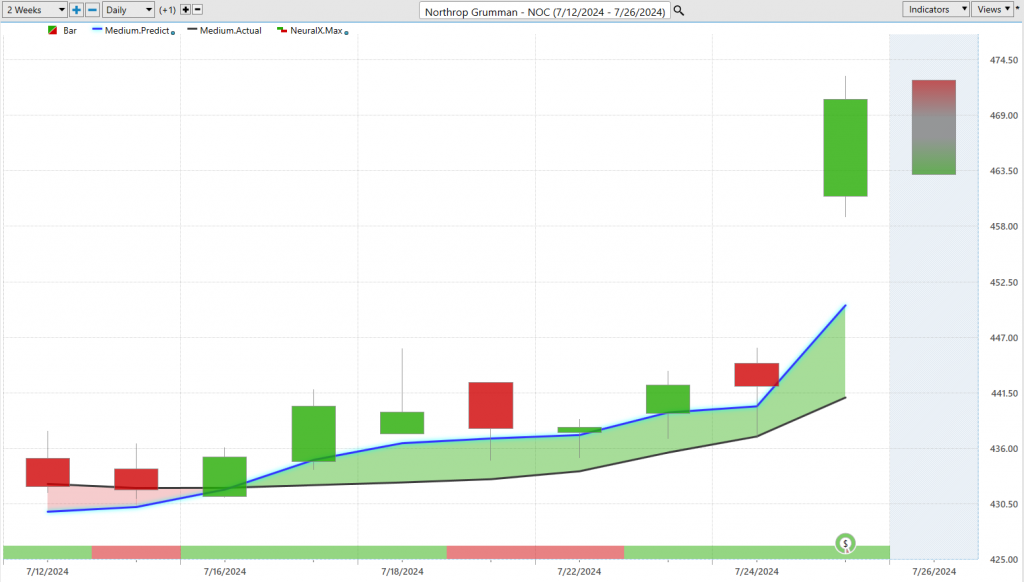1024x582 pixels.
Task: Open the 2 Weeks range dropdown
Action: click(34, 9)
